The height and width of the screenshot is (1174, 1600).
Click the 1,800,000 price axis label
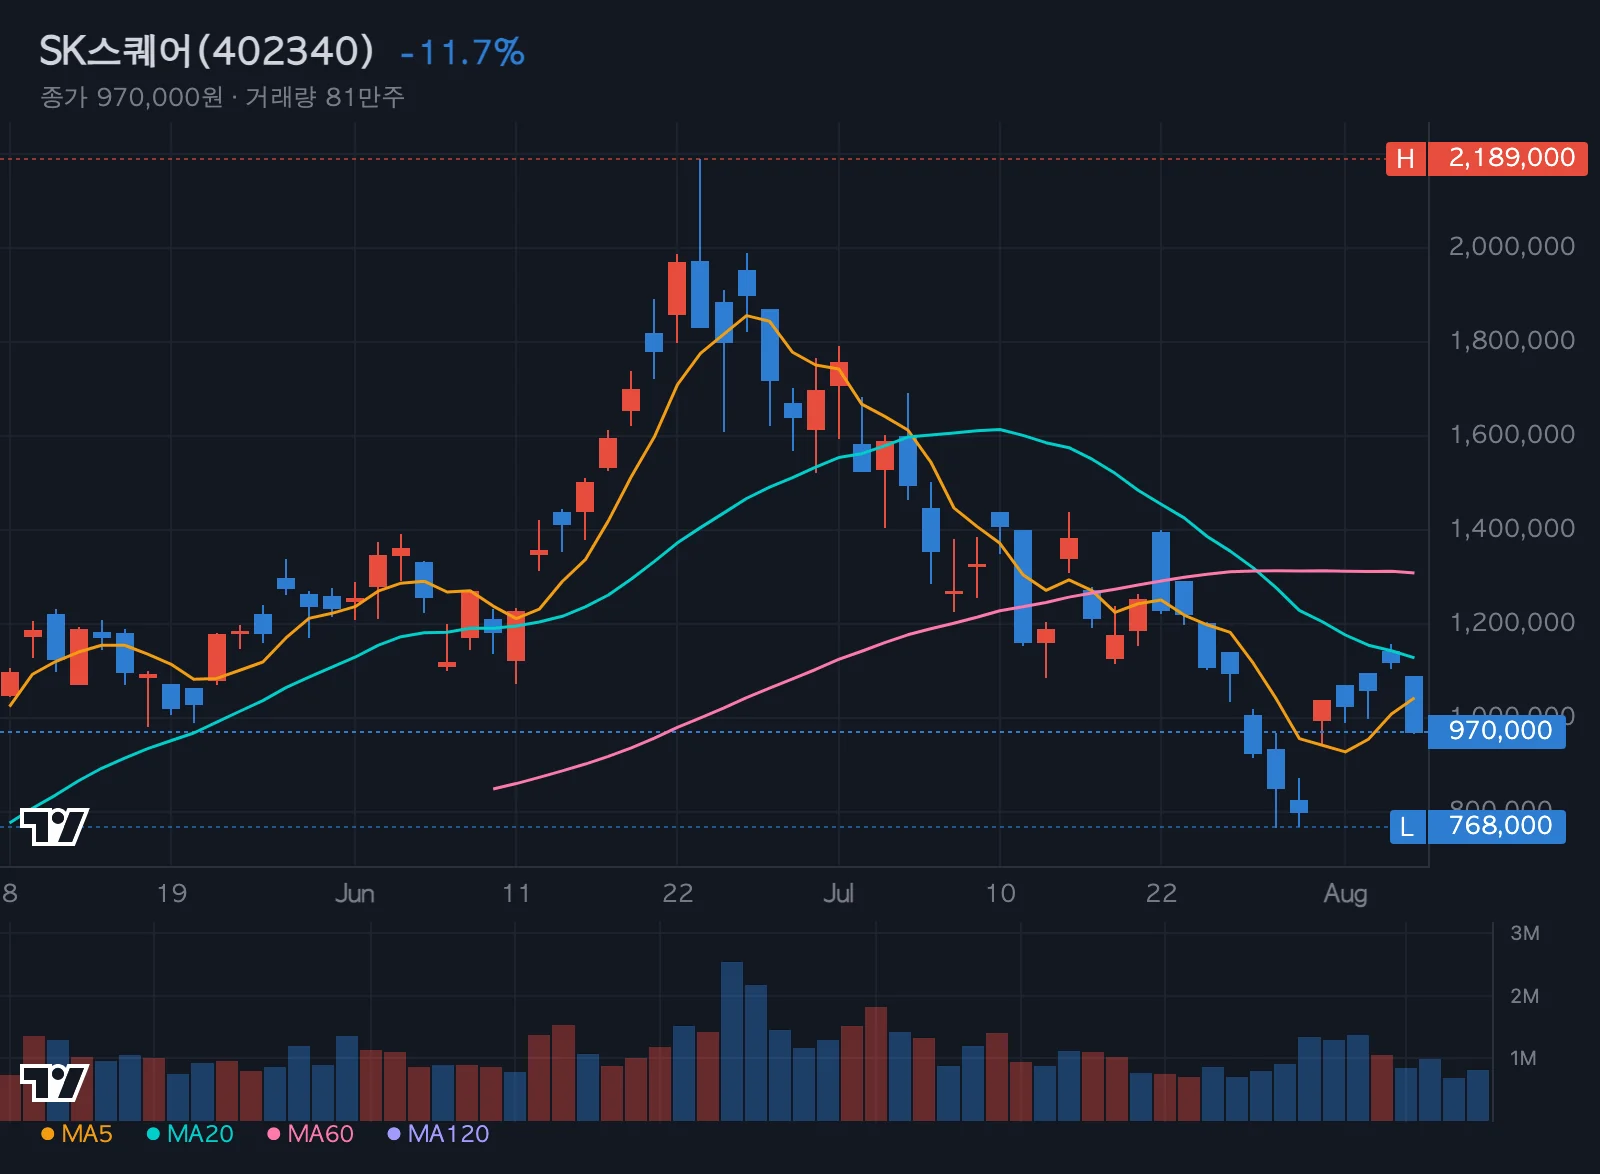tap(1512, 340)
